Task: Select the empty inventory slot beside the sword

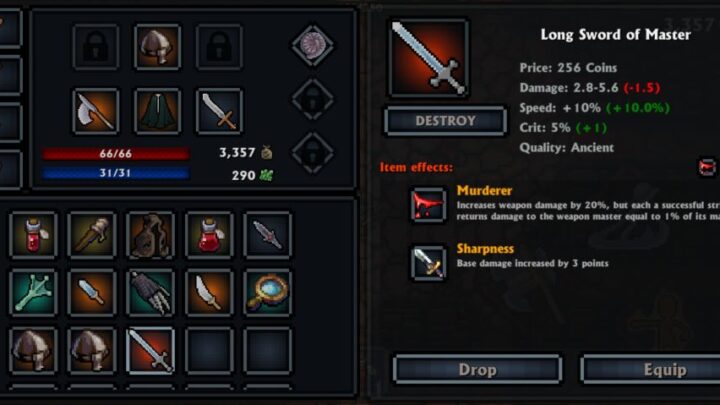Action: [209, 351]
